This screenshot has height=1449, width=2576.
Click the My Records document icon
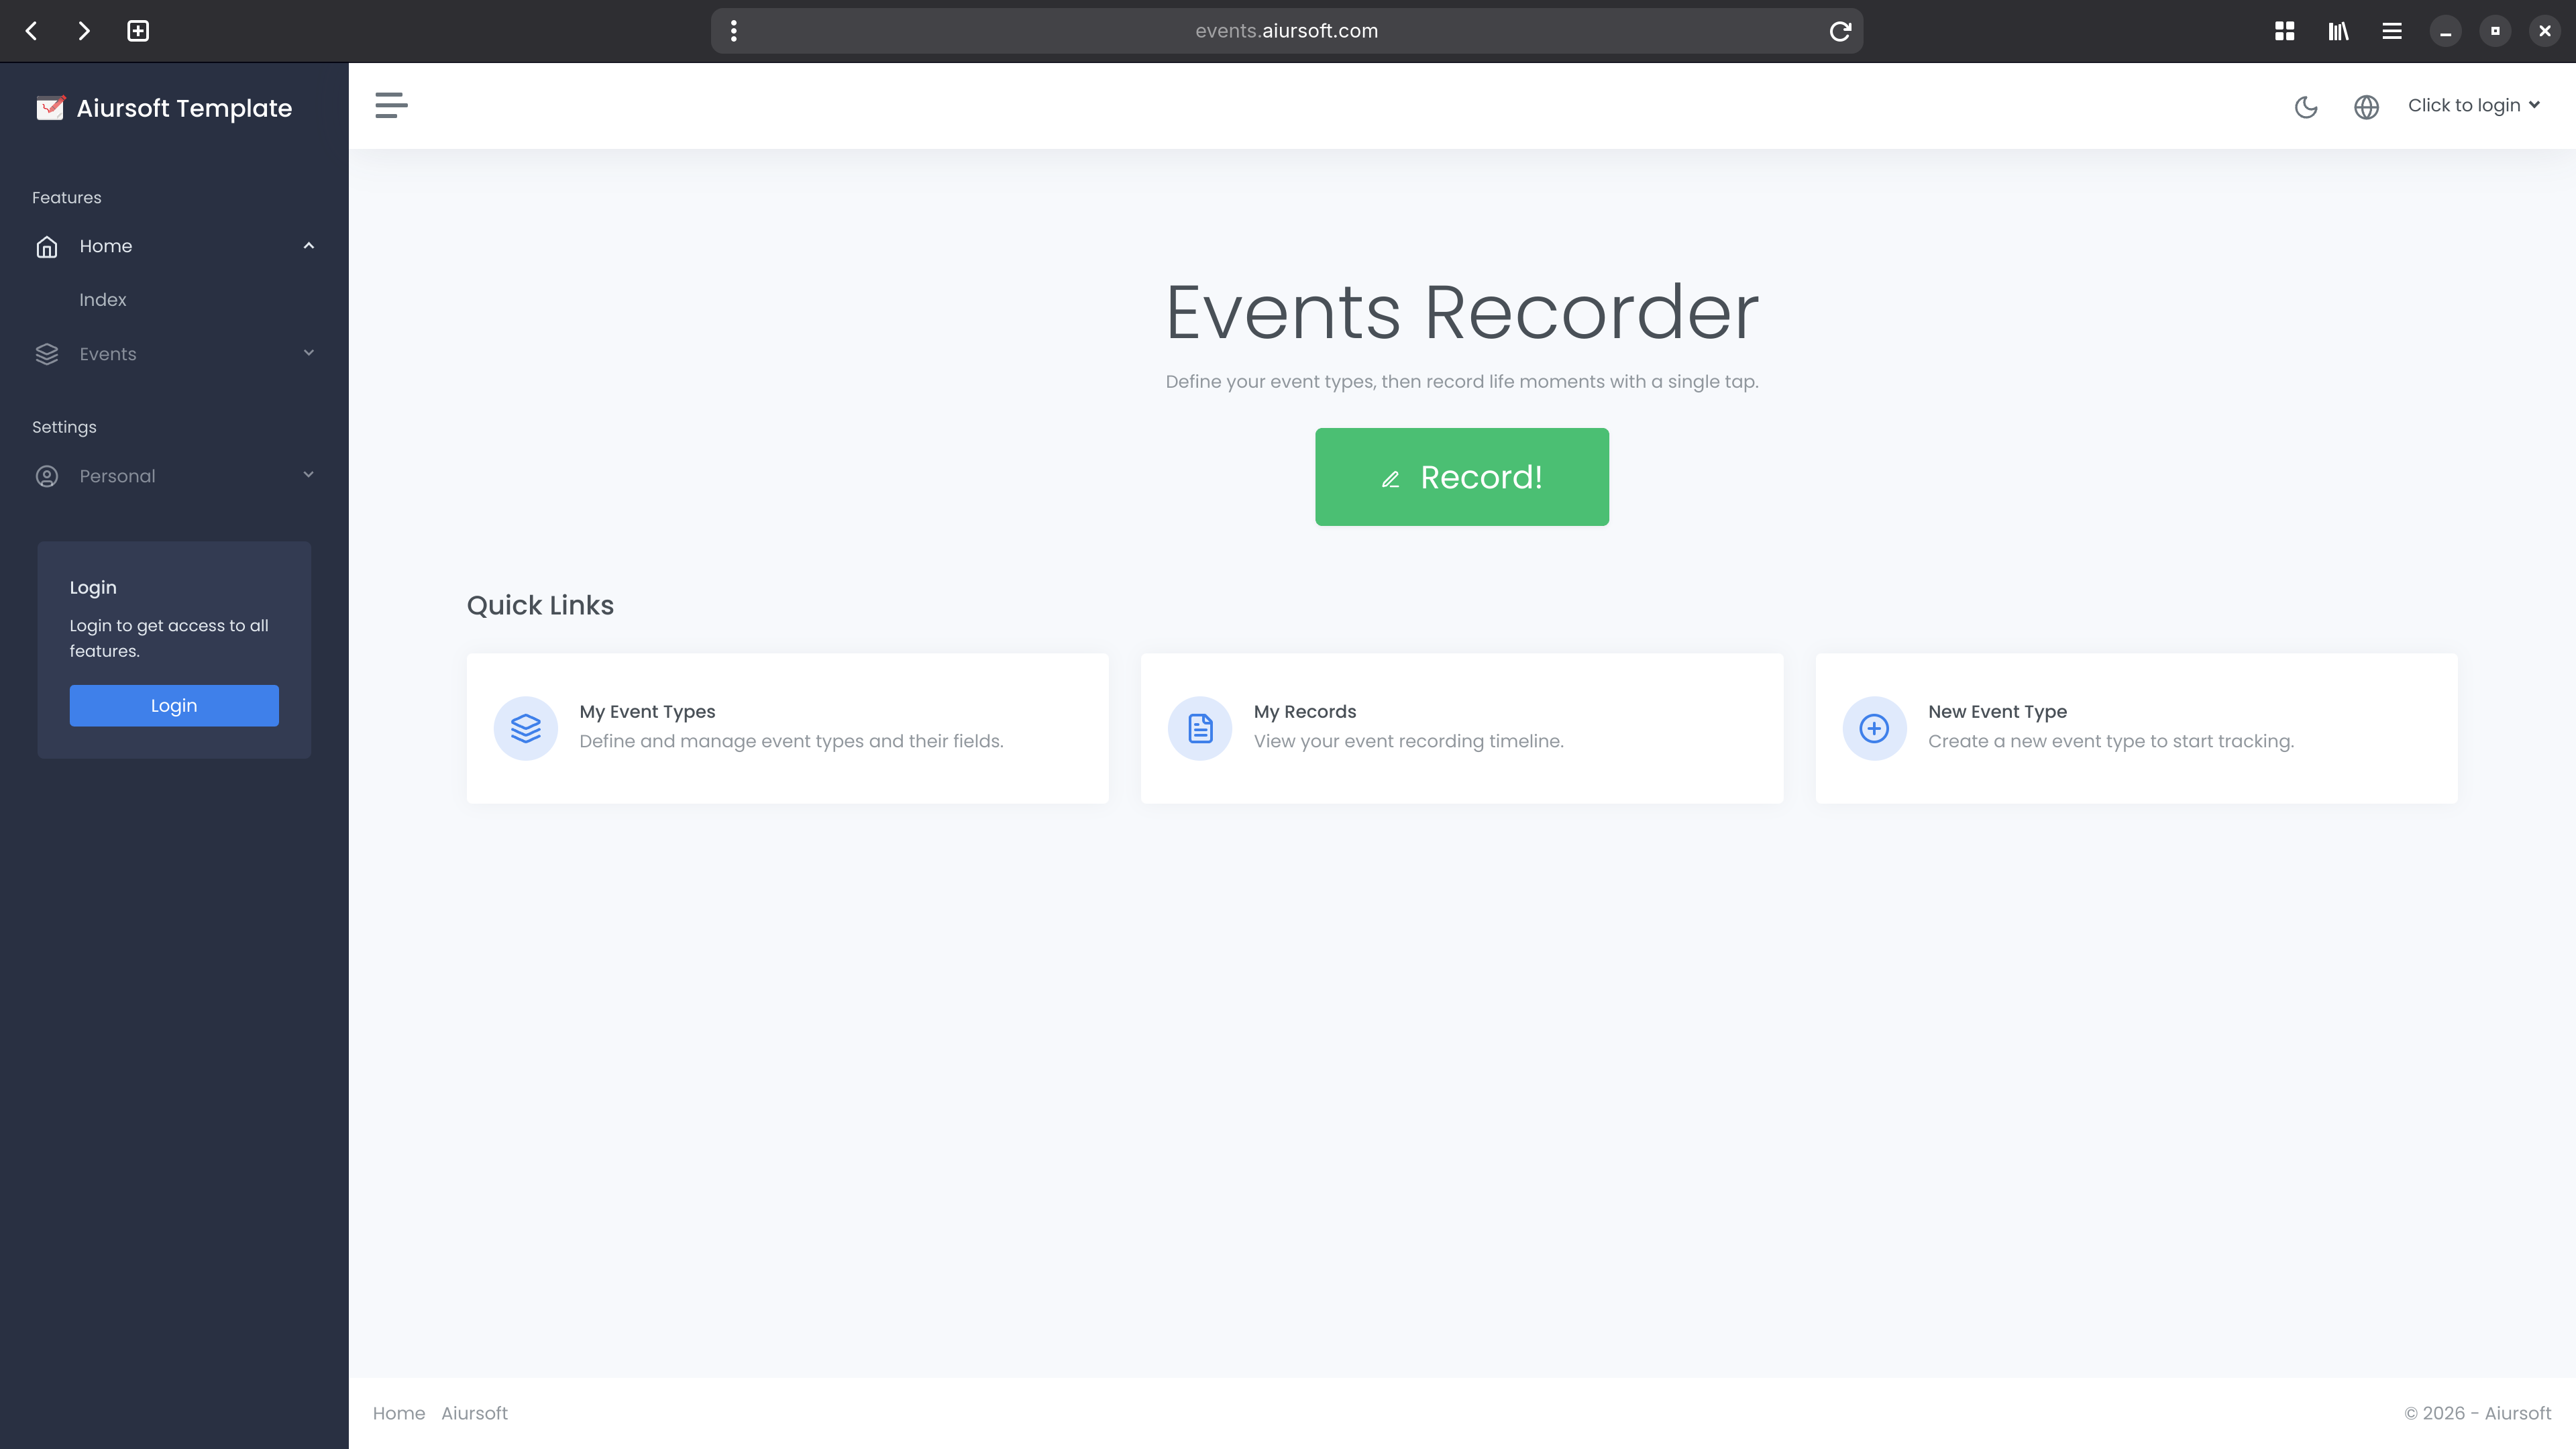click(x=1199, y=728)
